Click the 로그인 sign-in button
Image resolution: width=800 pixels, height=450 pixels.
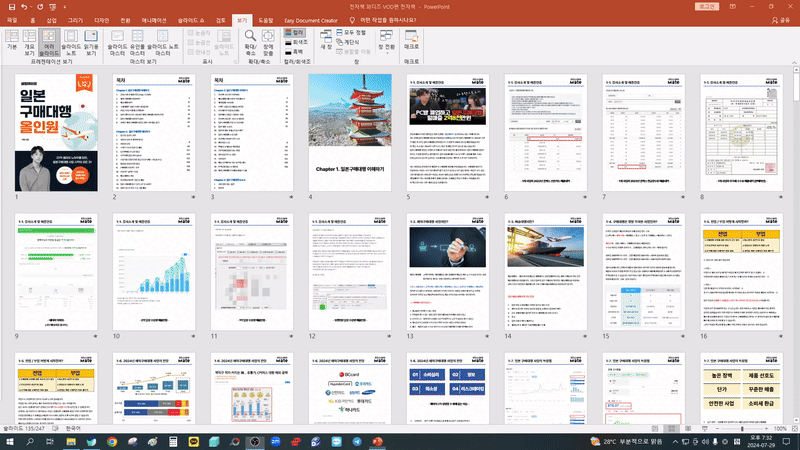[x=707, y=6]
